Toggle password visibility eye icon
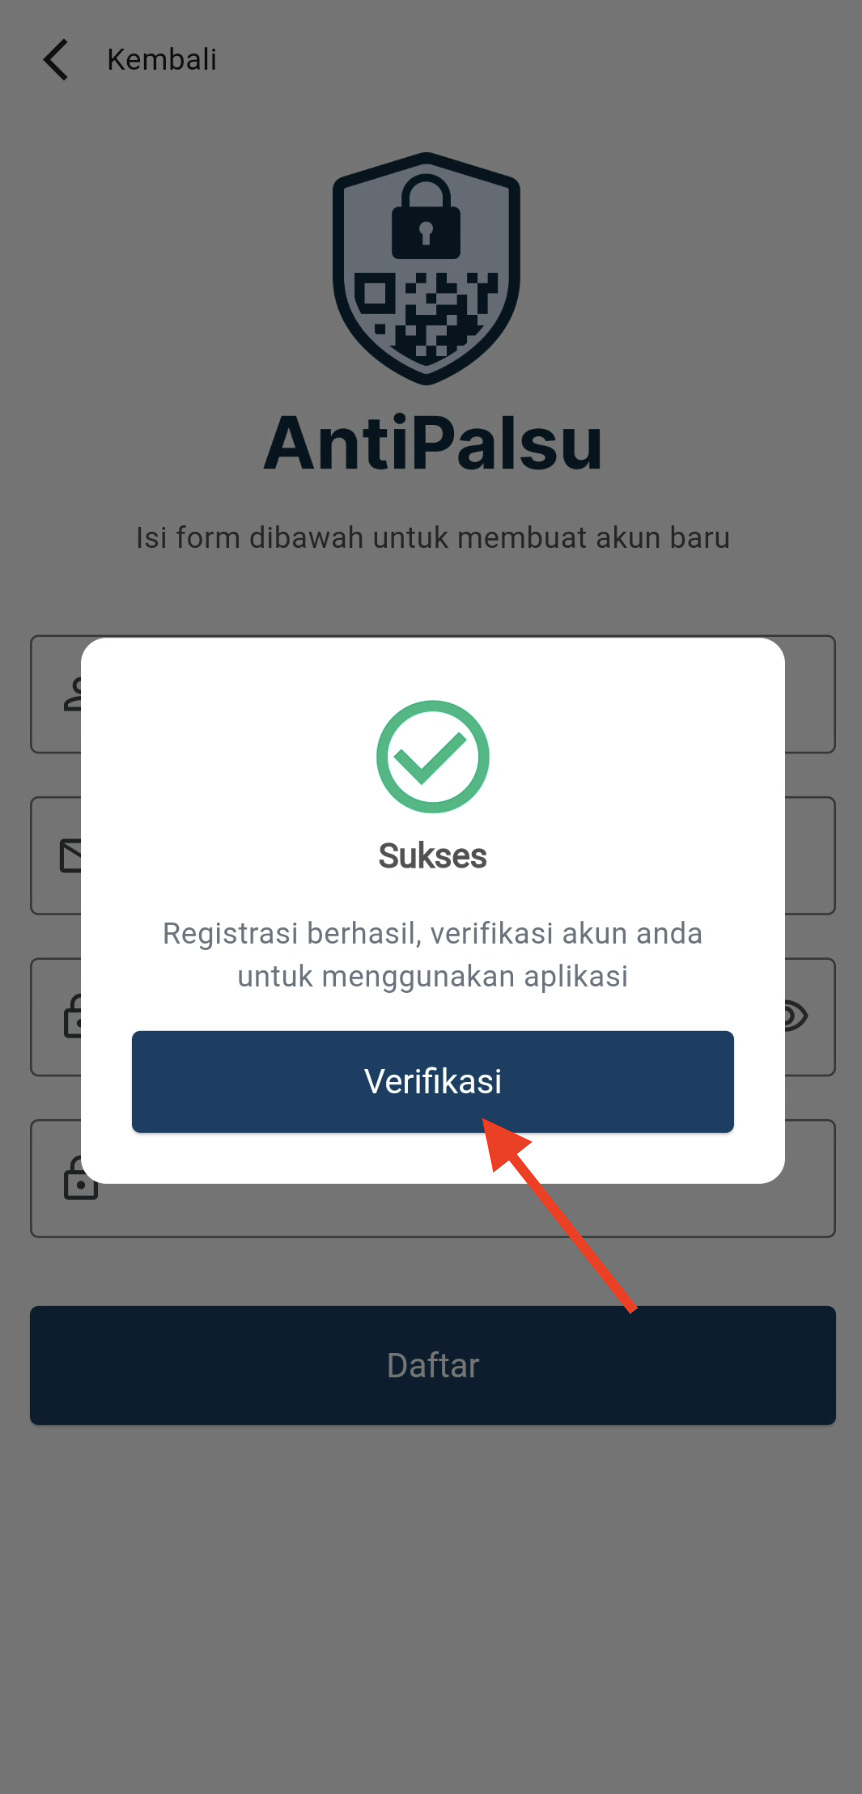The width and height of the screenshot is (862, 1794). pos(796,1017)
